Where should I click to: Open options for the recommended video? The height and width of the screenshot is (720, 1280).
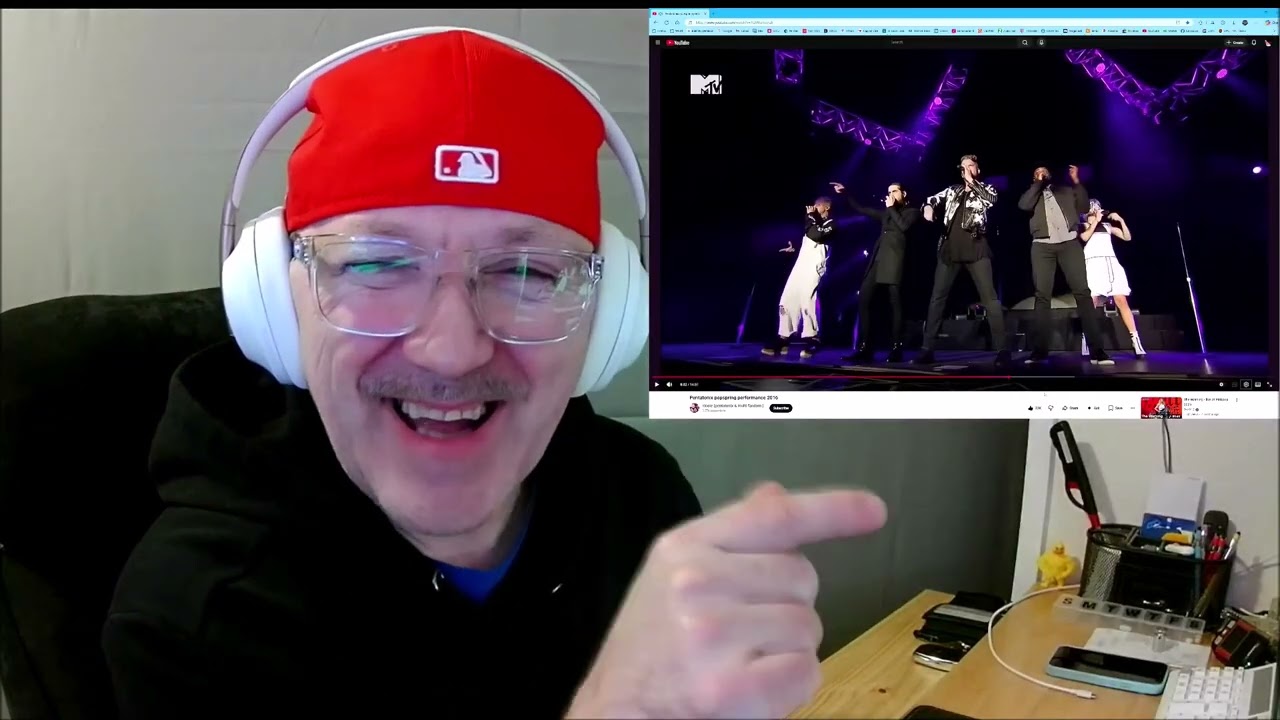[x=1236, y=400]
